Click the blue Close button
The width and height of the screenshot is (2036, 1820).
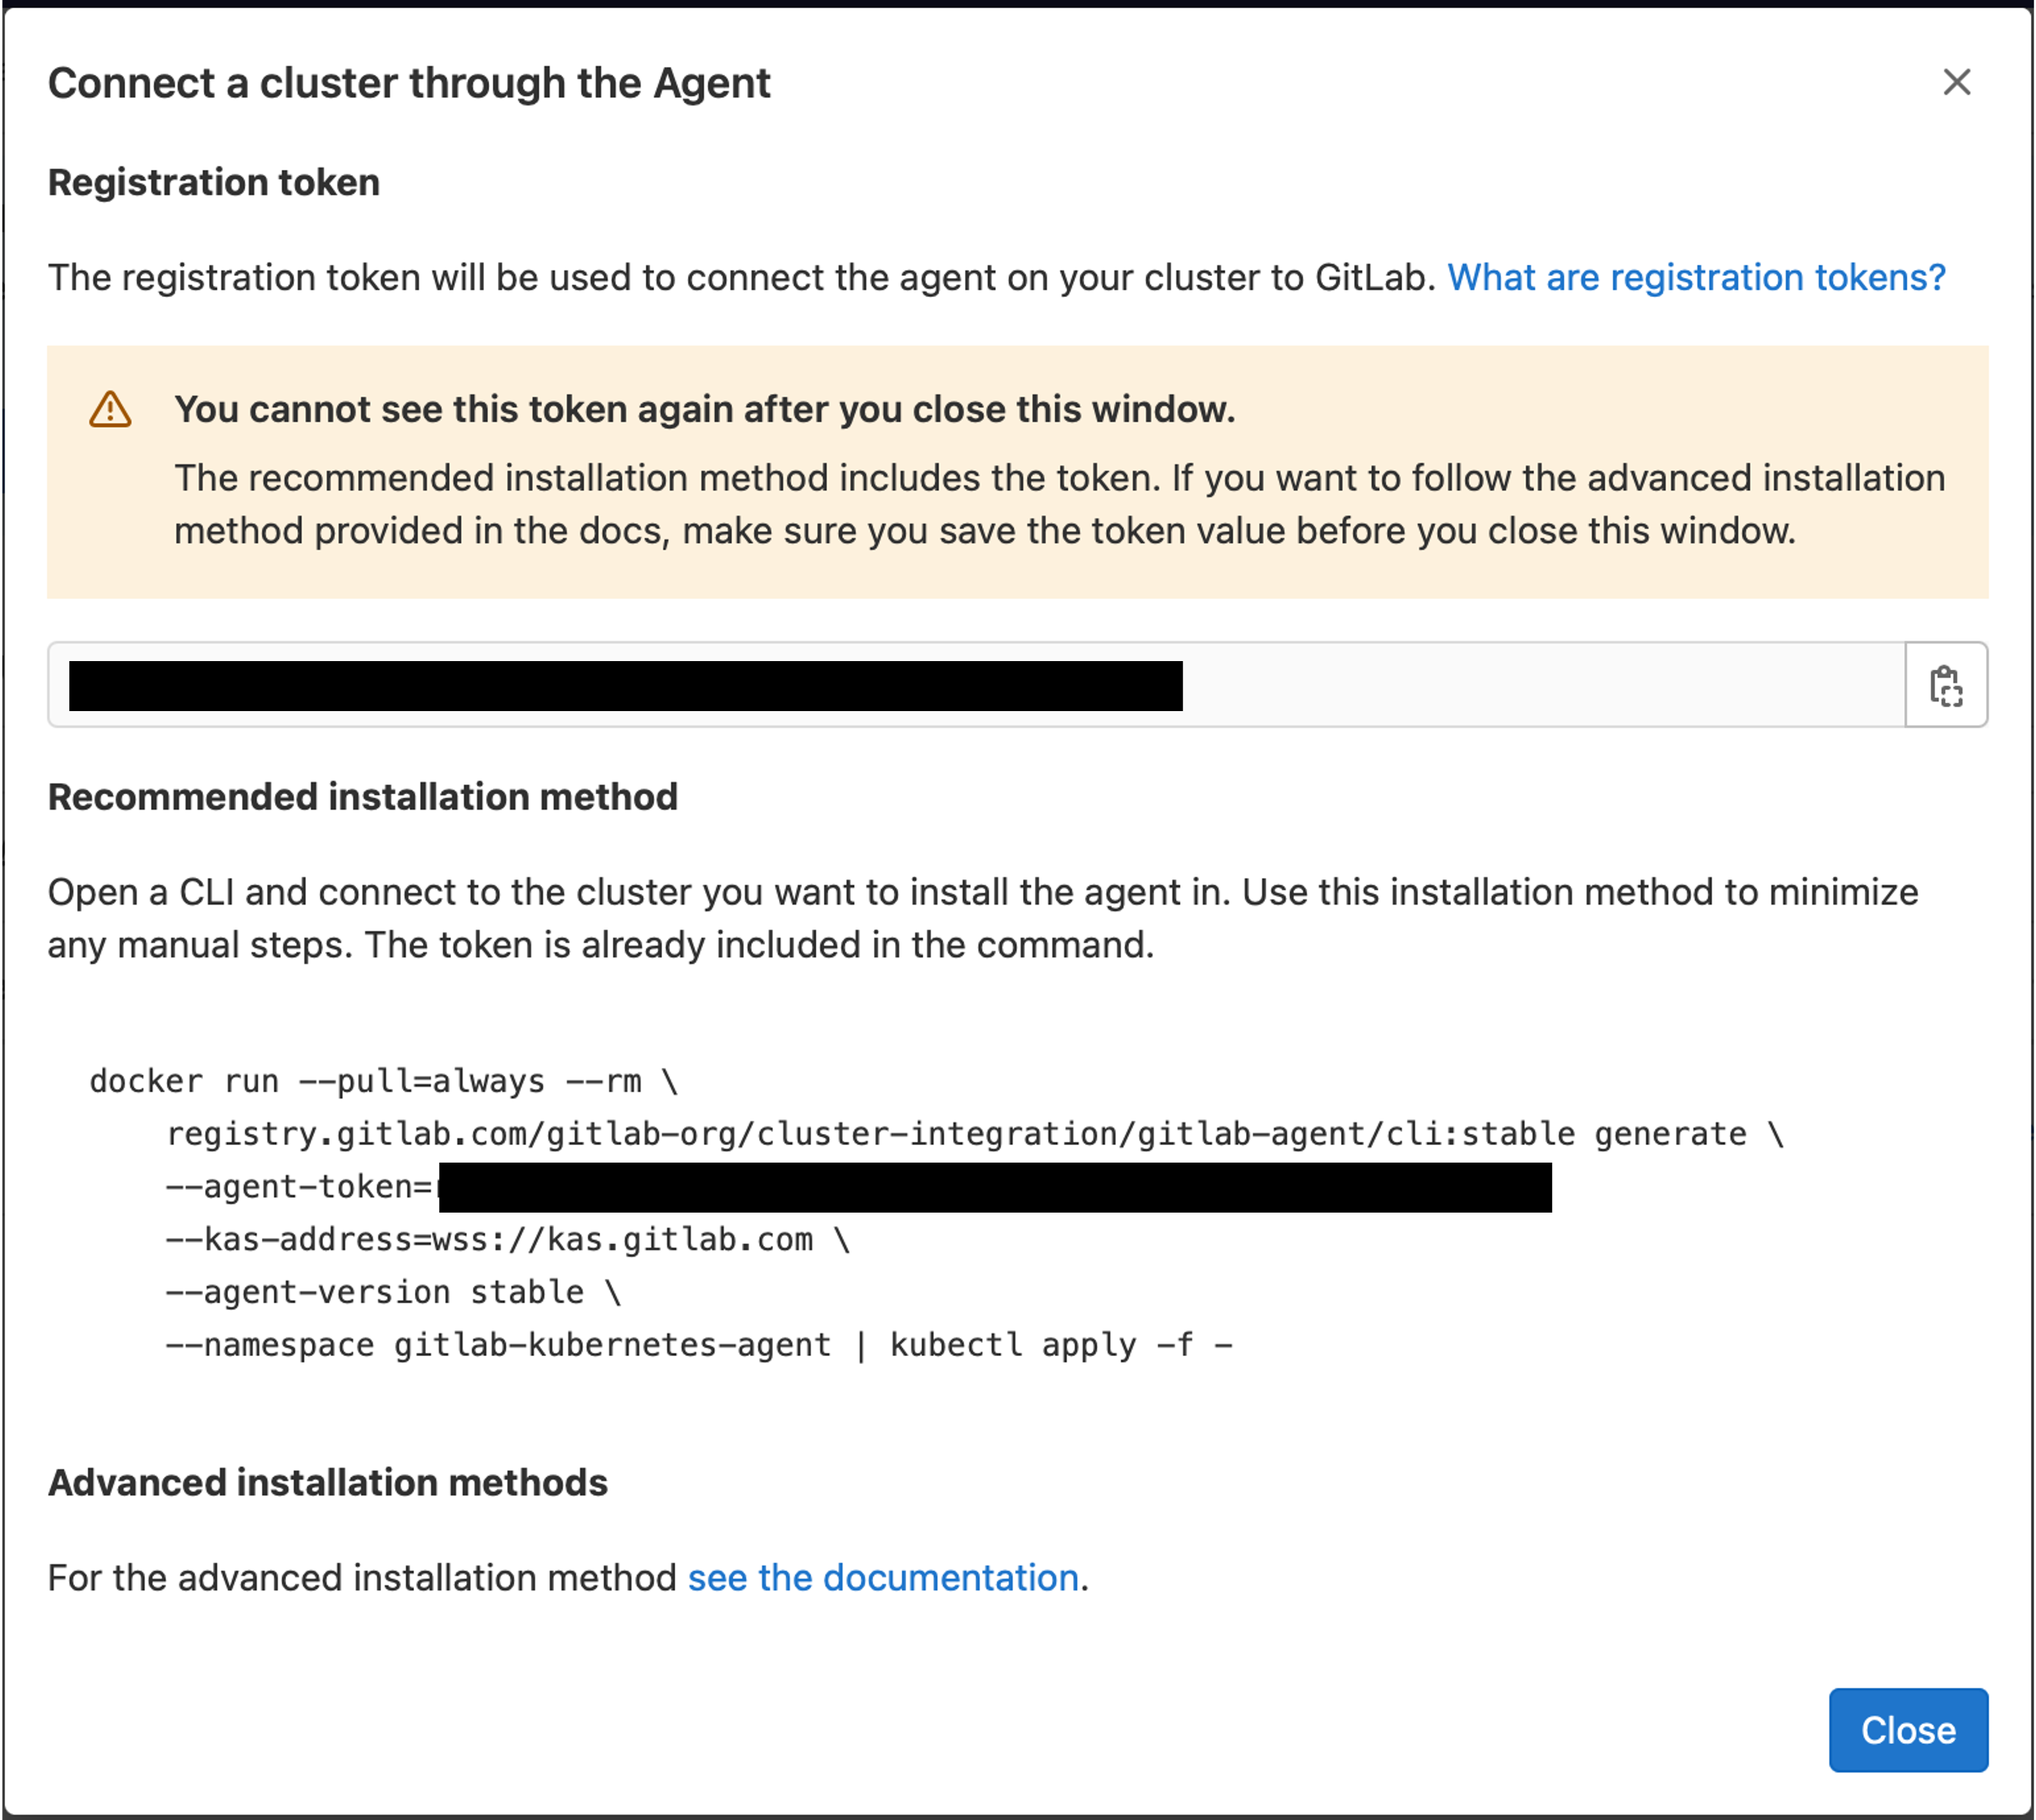coord(1908,1730)
